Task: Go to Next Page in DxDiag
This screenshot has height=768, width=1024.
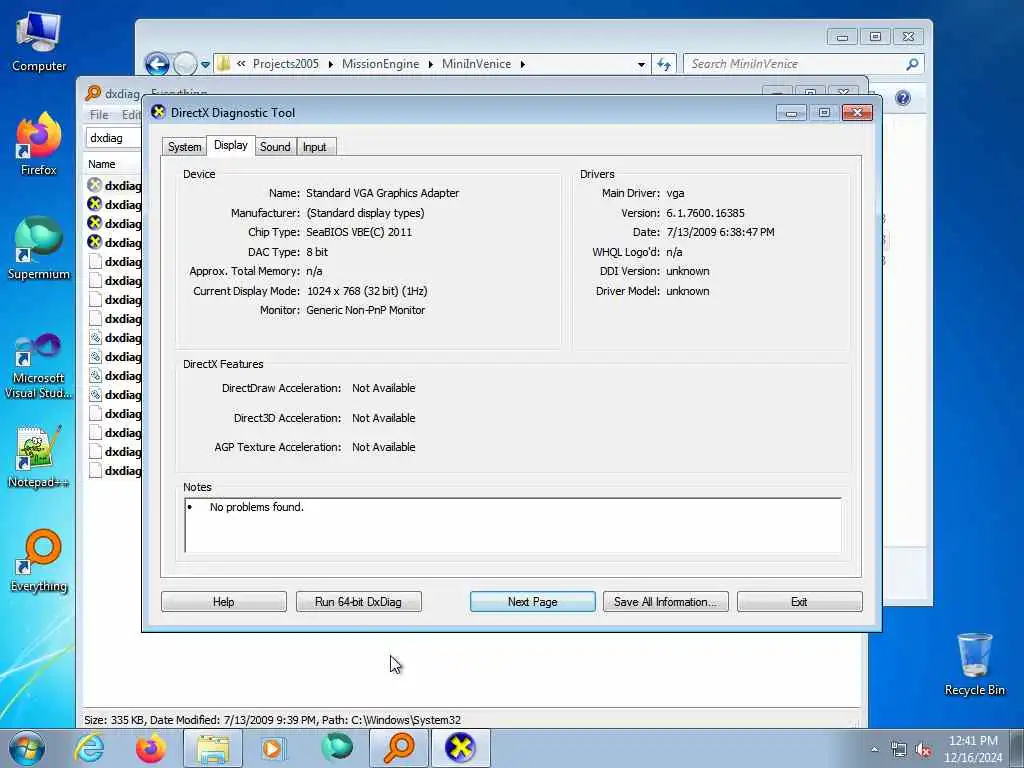Action: tap(532, 601)
